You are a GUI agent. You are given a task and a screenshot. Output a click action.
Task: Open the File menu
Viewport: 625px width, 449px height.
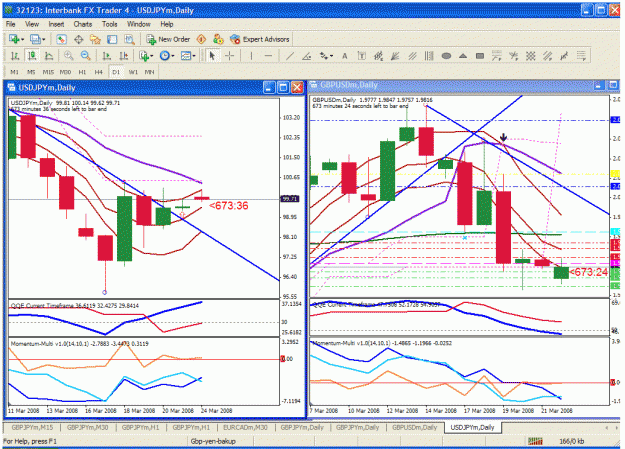10,24
